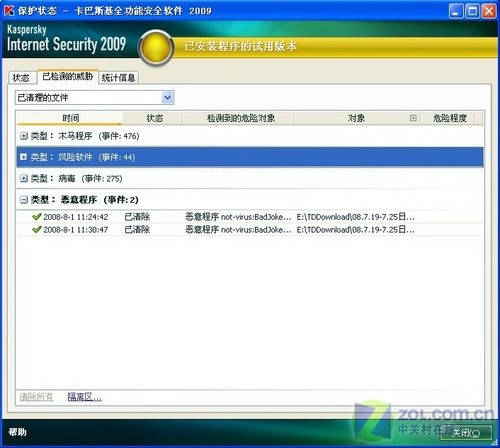
Task: Click the plus icon in 对象 header
Action: [x=413, y=118]
